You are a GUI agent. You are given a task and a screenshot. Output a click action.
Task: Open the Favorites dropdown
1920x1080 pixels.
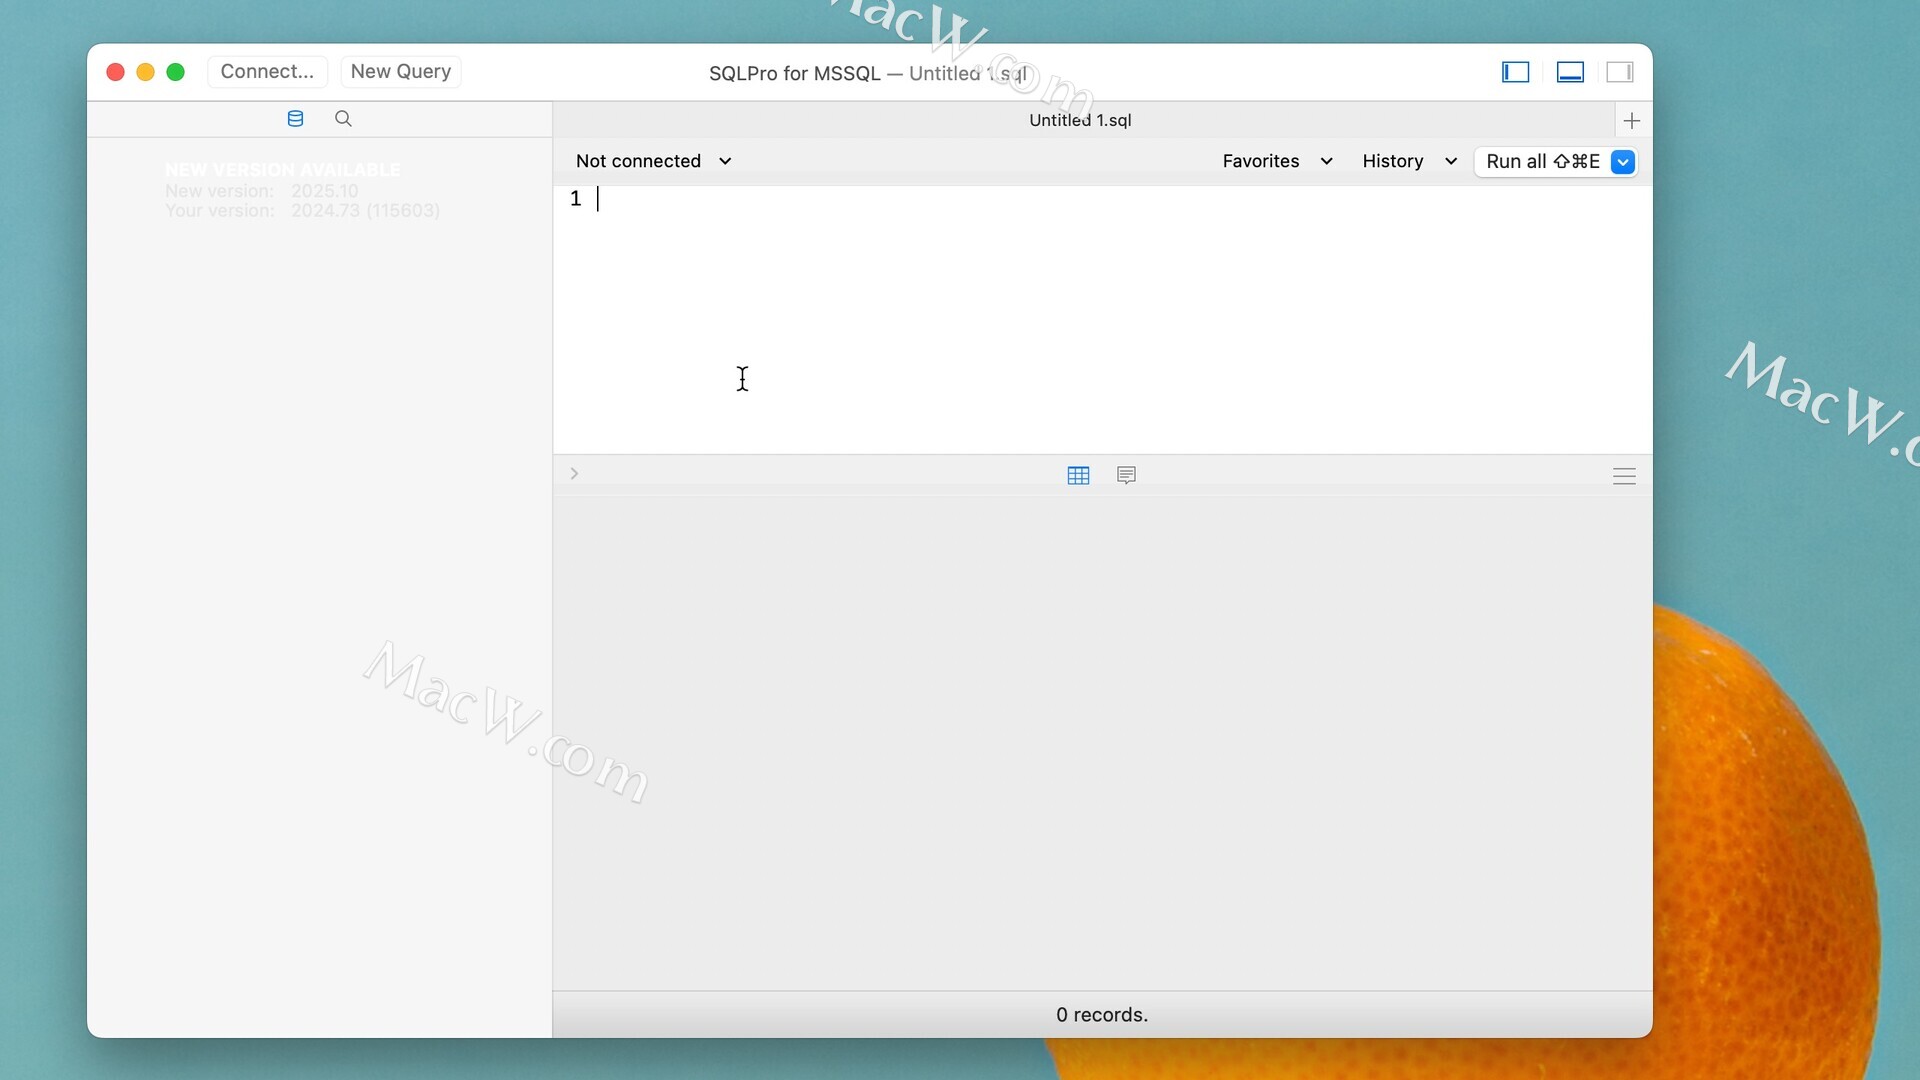pyautogui.click(x=1277, y=161)
